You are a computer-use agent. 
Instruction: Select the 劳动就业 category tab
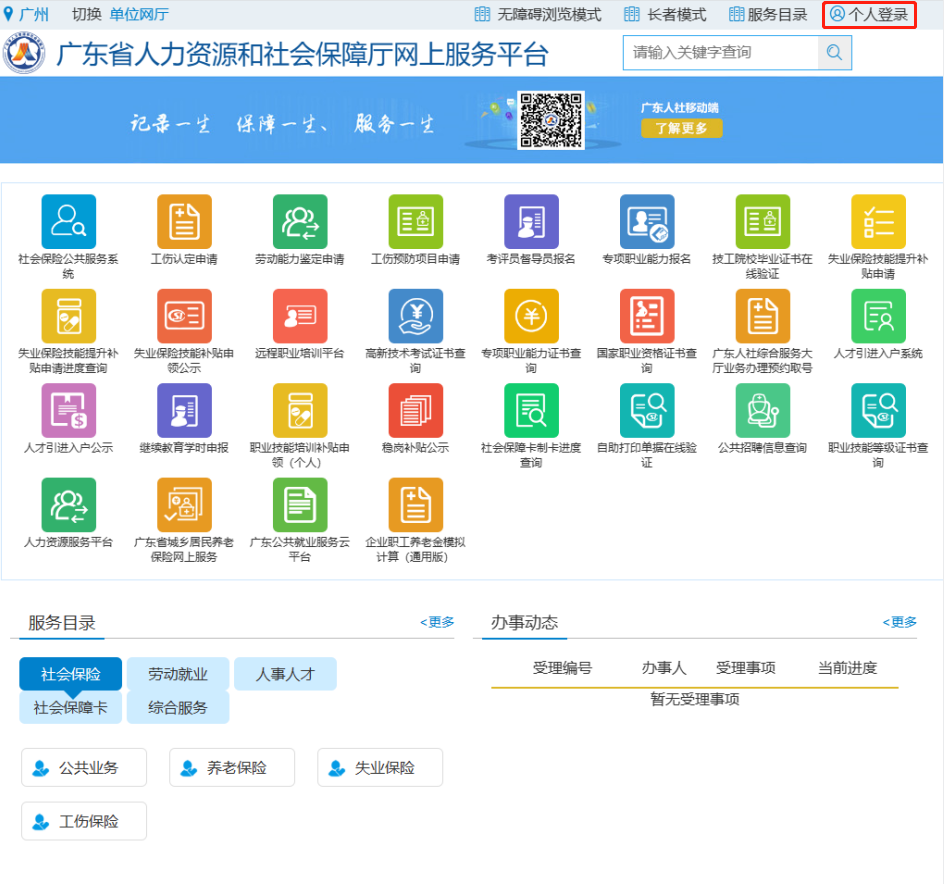(x=178, y=674)
